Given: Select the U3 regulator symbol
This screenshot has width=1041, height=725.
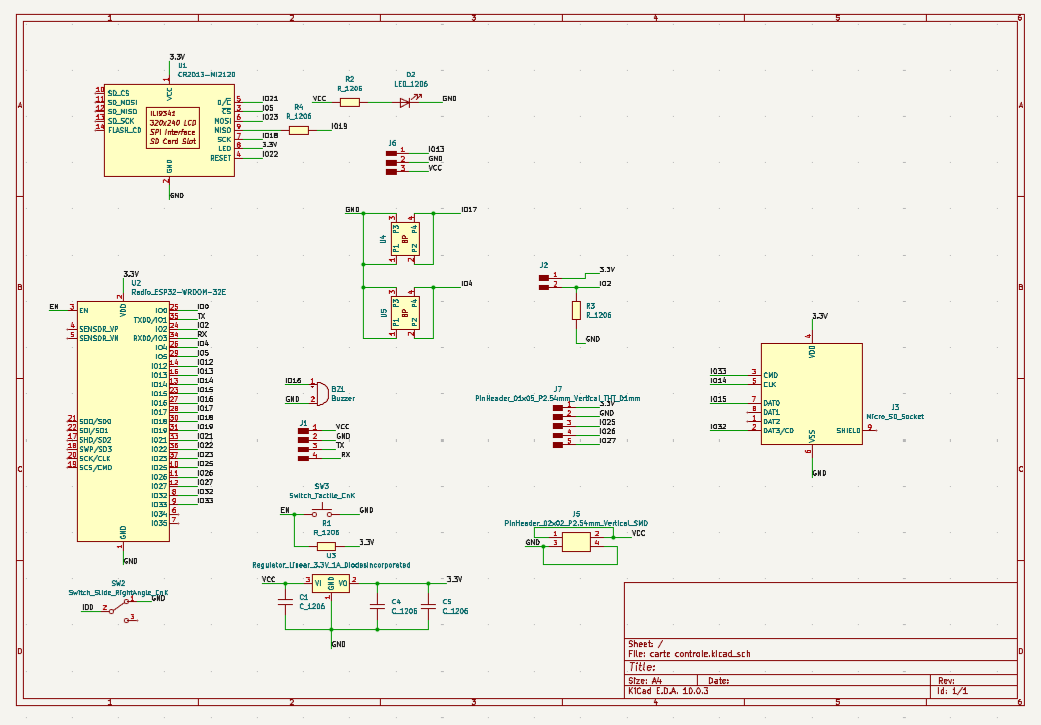Looking at the screenshot, I should pyautogui.click(x=331, y=584).
